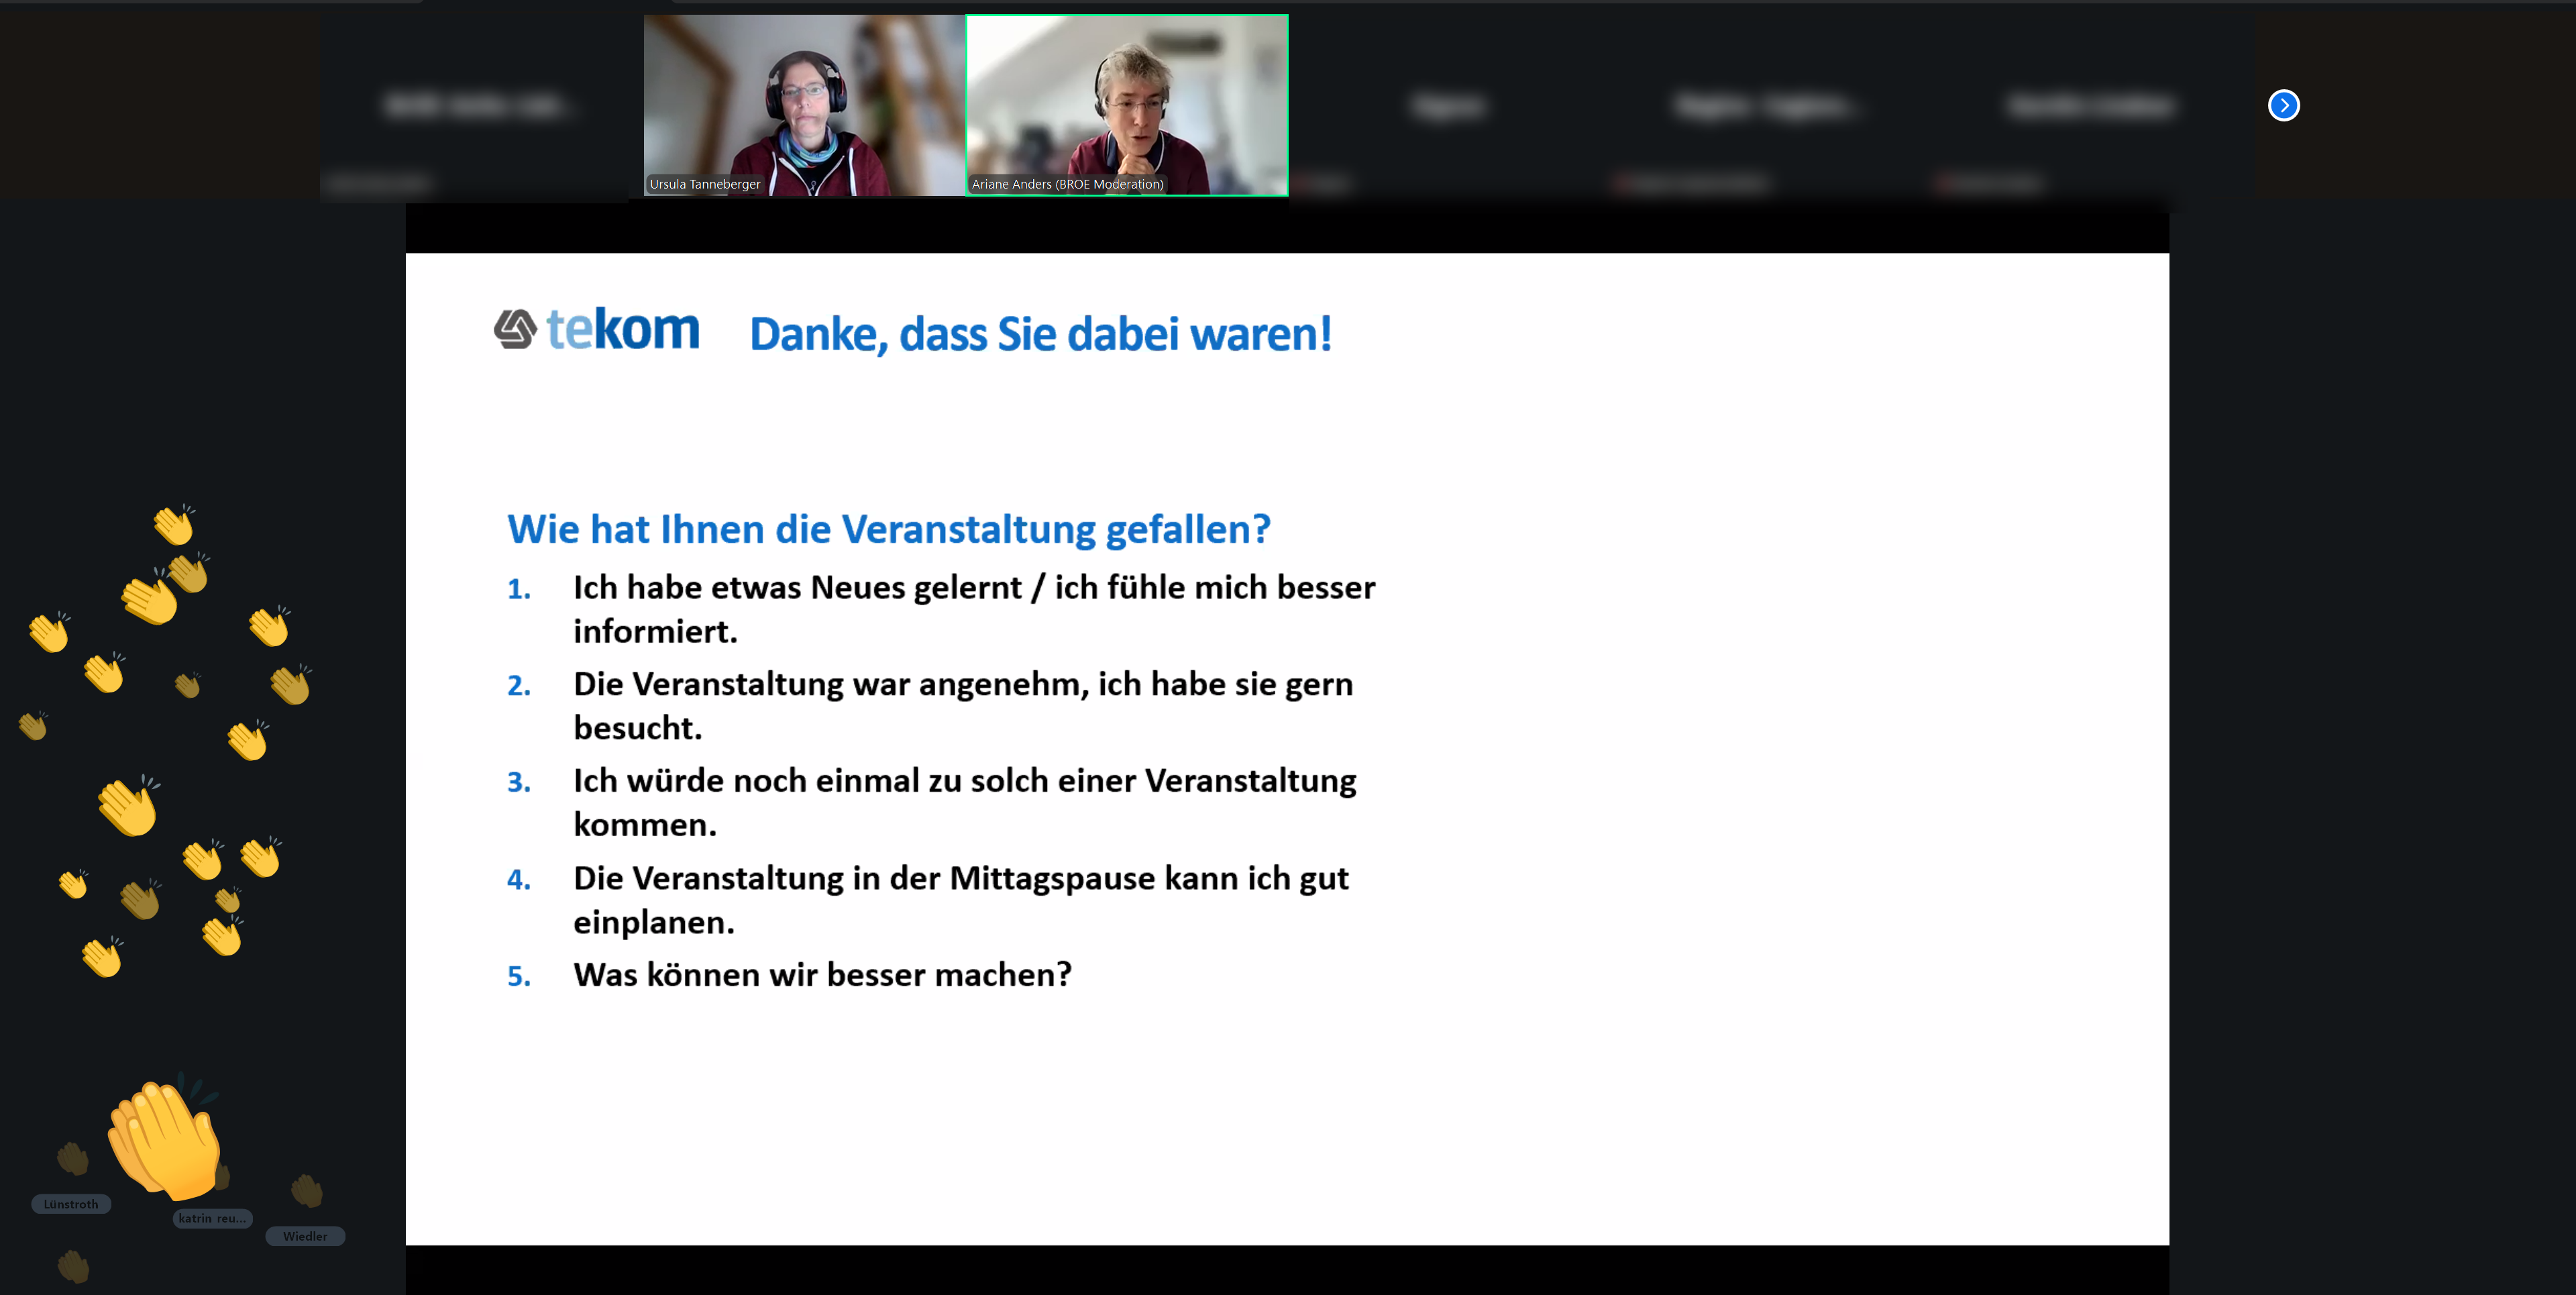Select blurred tile right of Ariane Anders
Image resolution: width=2576 pixels, height=1295 pixels.
1448,105
